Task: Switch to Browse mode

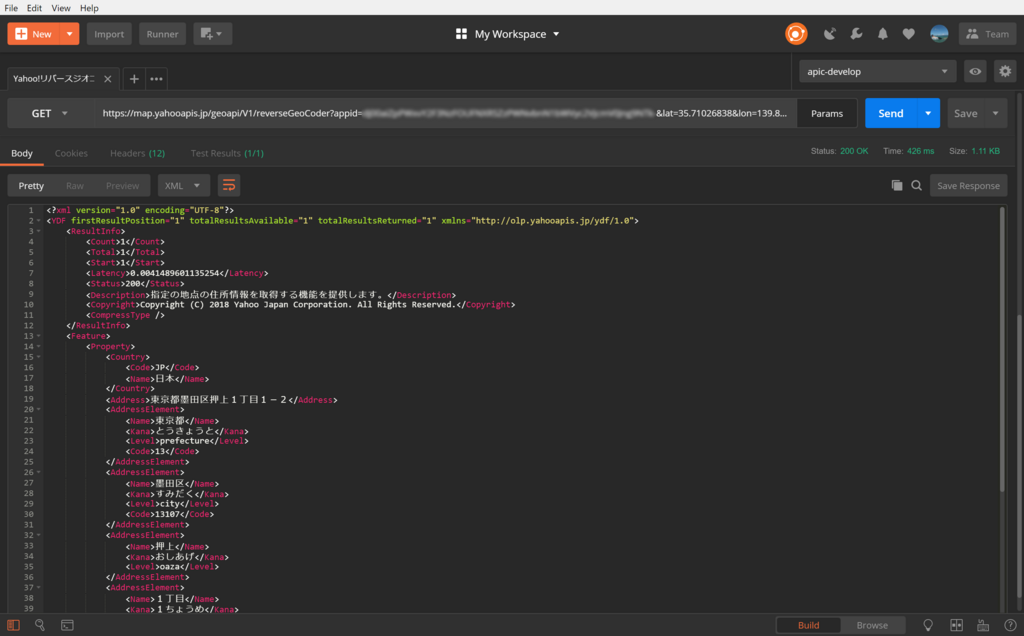Action: coord(872,625)
